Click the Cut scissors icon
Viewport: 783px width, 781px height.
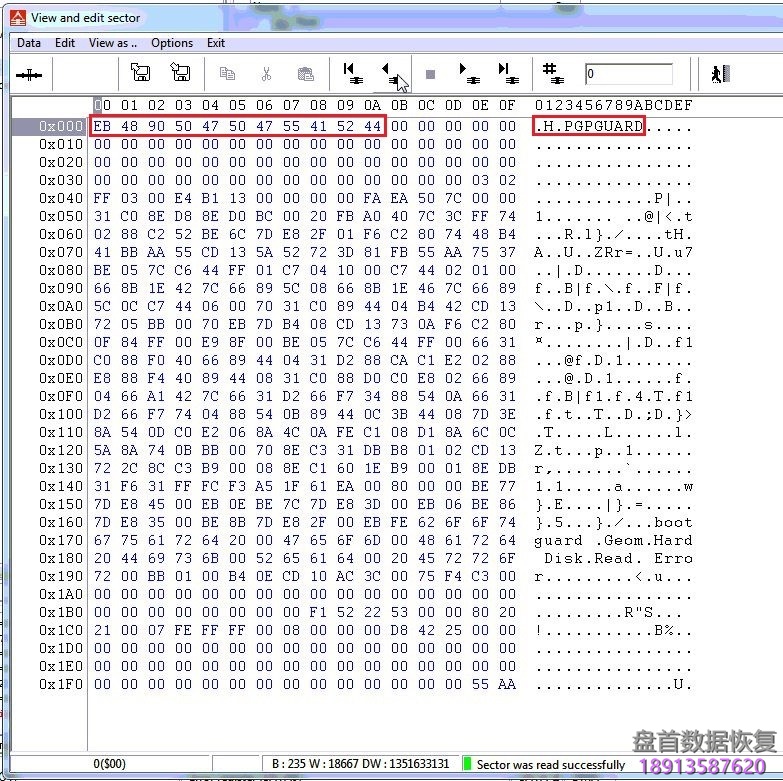[266, 74]
